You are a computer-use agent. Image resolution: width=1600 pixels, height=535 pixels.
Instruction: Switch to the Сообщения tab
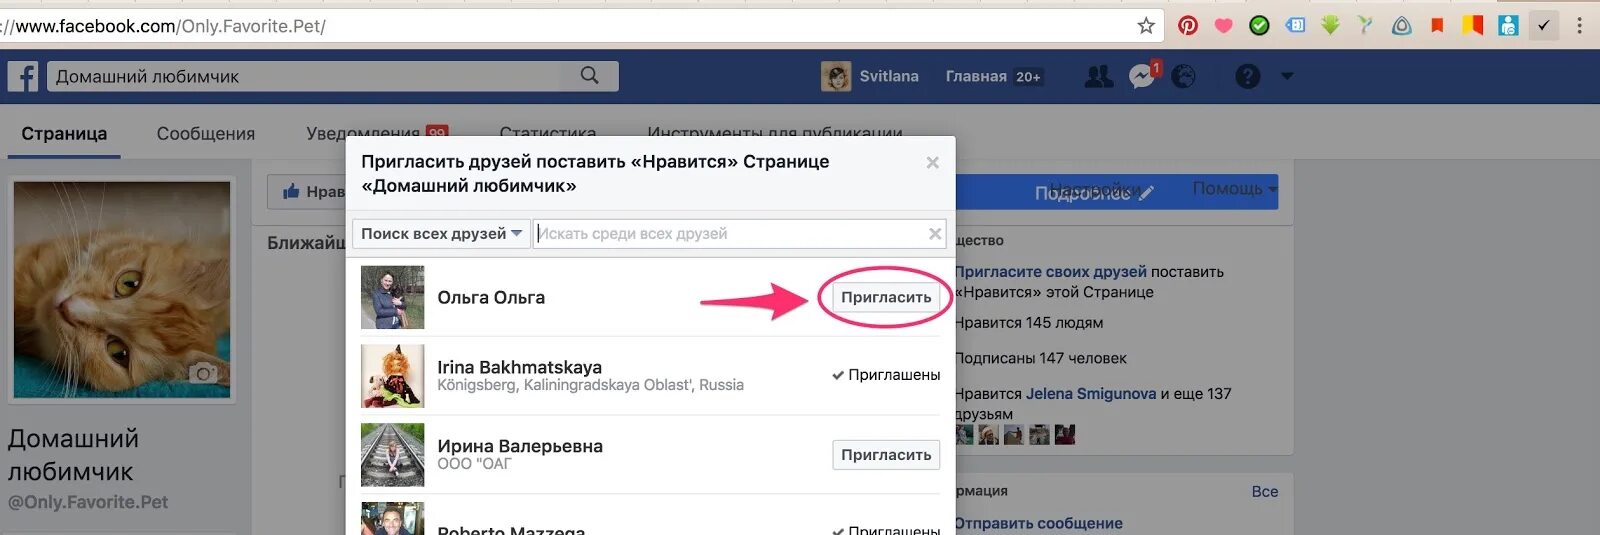coord(206,134)
